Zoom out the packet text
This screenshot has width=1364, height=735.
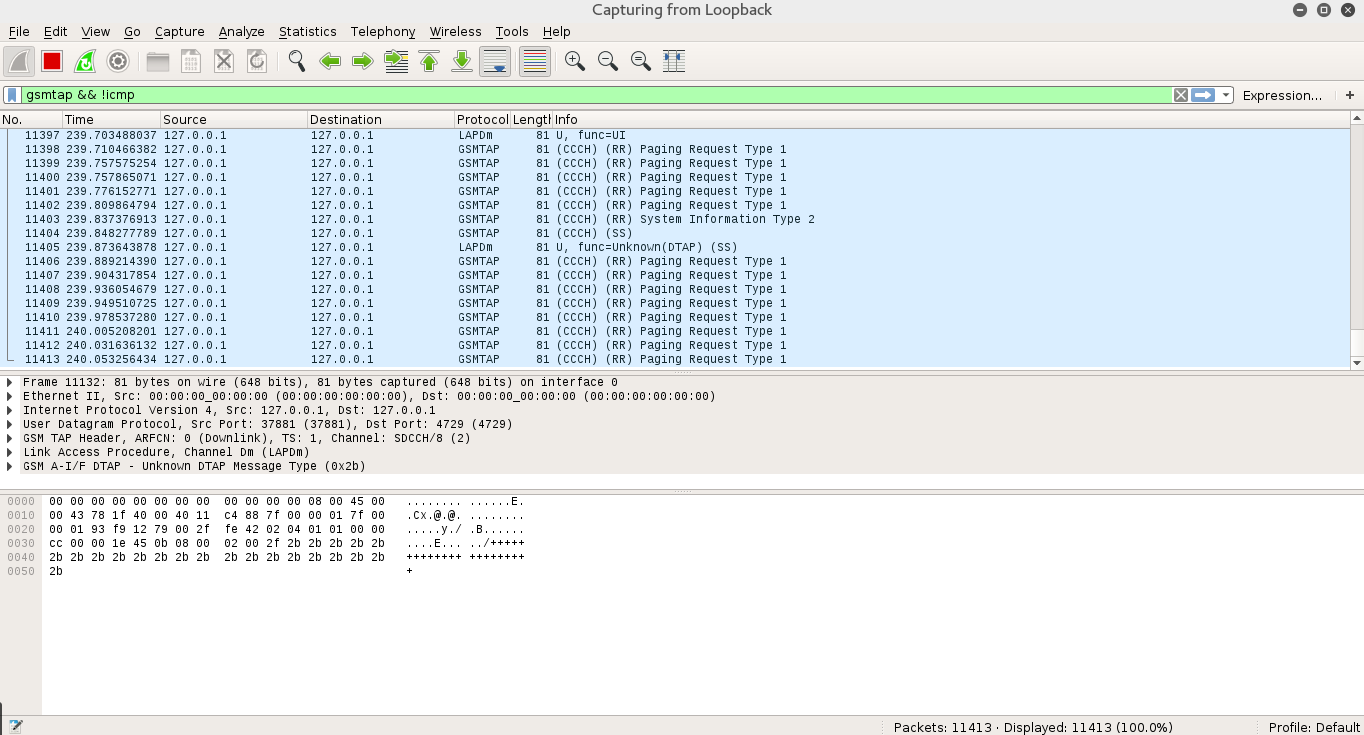(608, 61)
